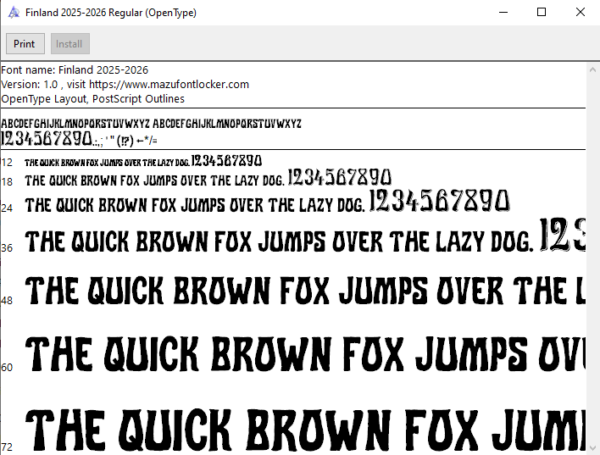Click the size 36 sample label
The width and height of the screenshot is (600, 455).
point(7,248)
